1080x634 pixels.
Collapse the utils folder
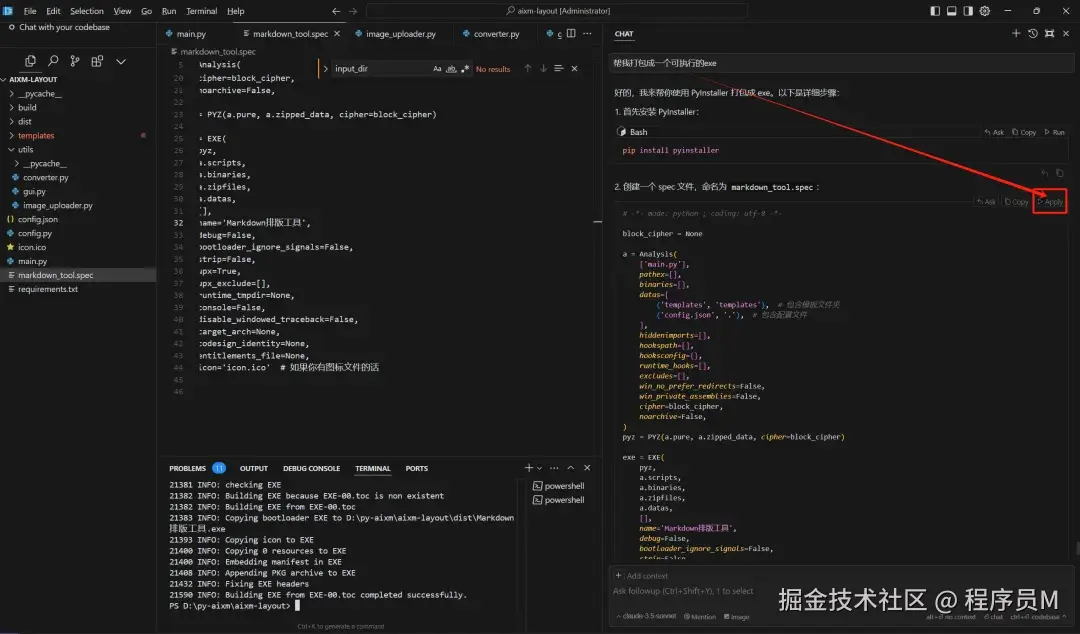click(x=25, y=150)
